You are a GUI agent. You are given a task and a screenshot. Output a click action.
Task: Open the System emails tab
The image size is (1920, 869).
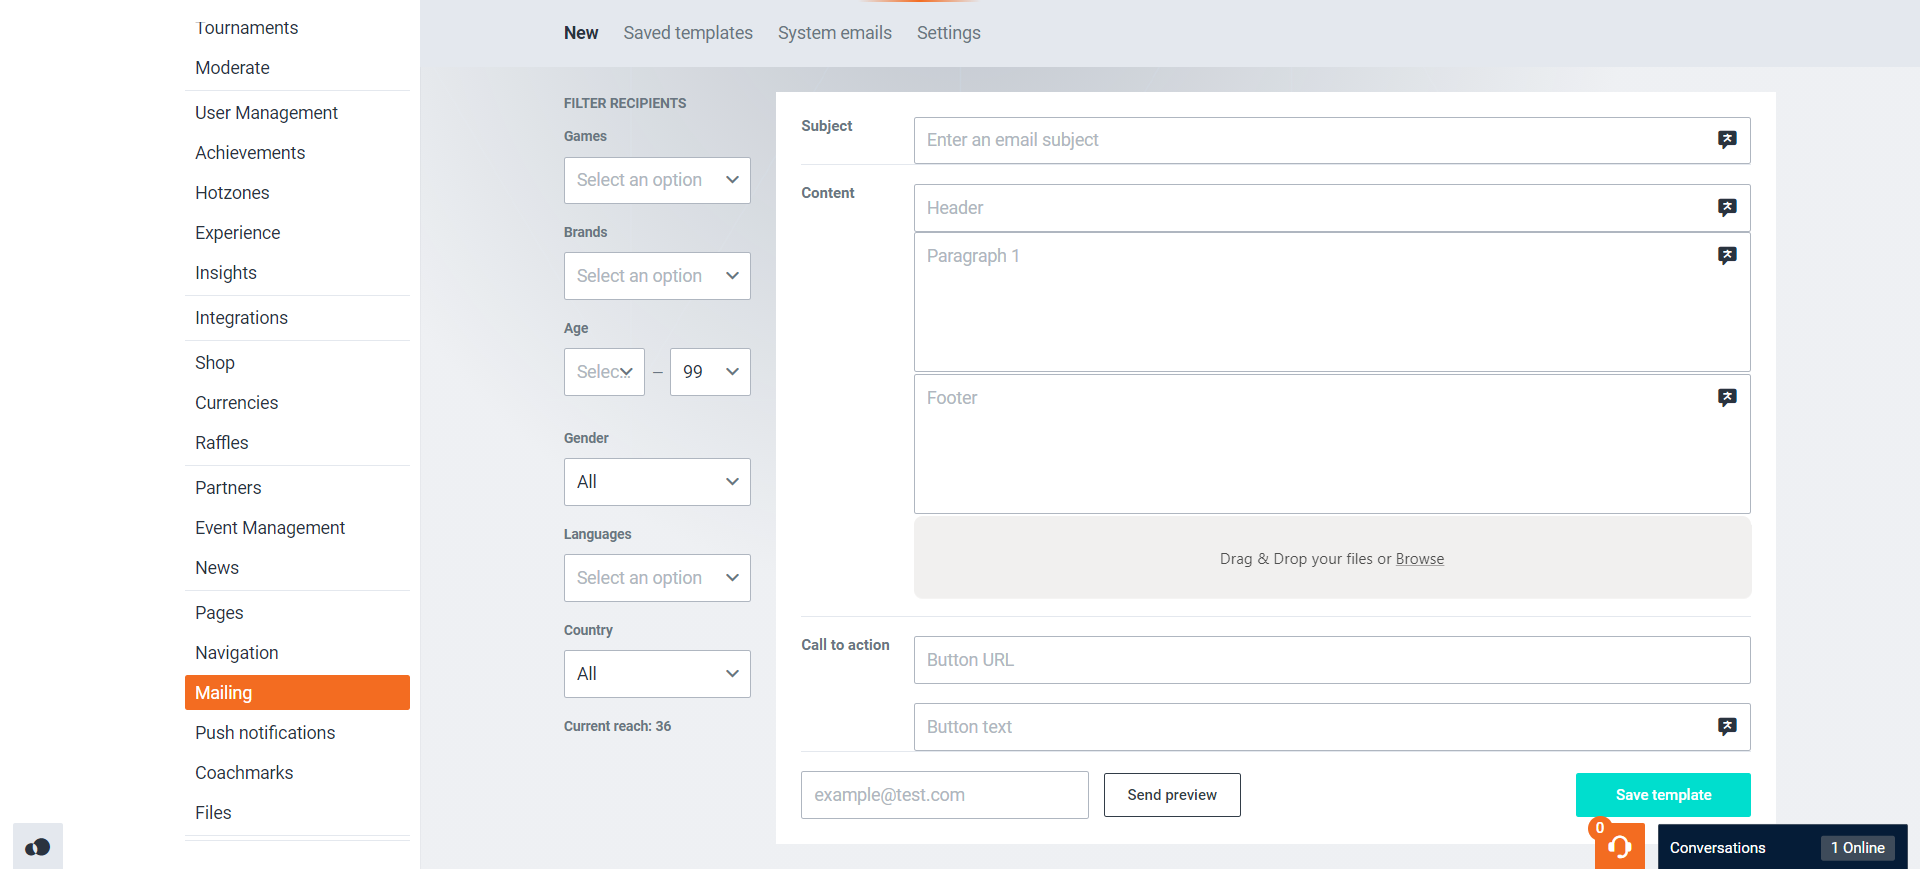click(834, 33)
